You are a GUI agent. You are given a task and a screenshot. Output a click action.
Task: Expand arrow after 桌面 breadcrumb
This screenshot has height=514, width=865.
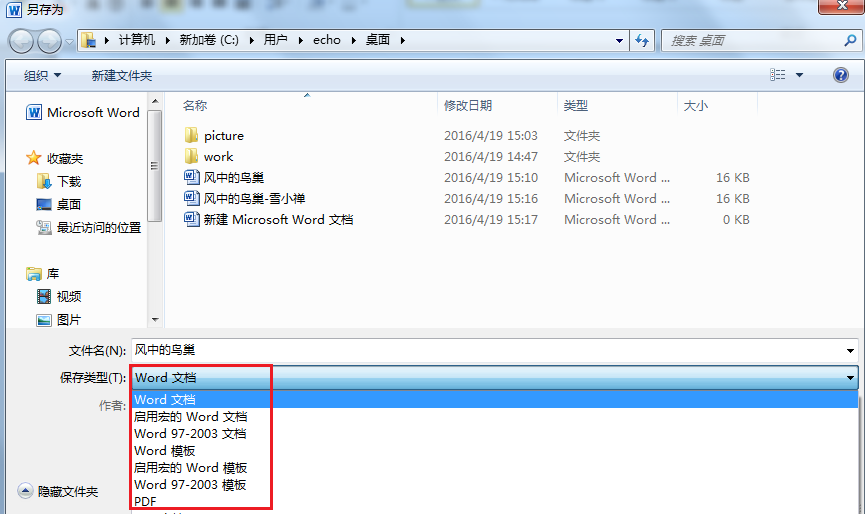tap(403, 40)
